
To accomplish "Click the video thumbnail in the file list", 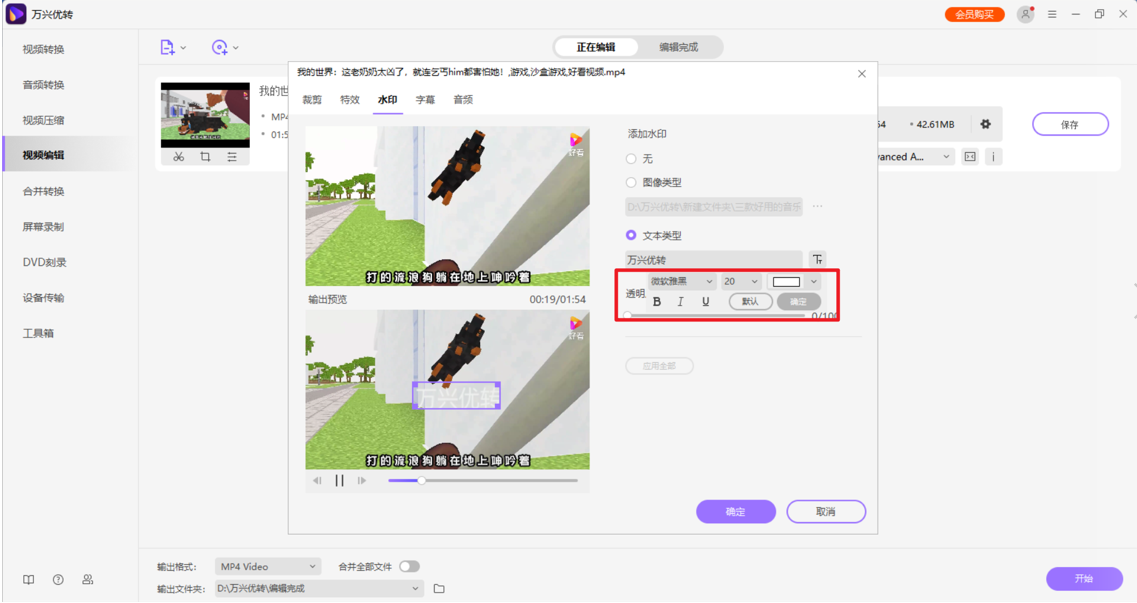I will [205, 115].
